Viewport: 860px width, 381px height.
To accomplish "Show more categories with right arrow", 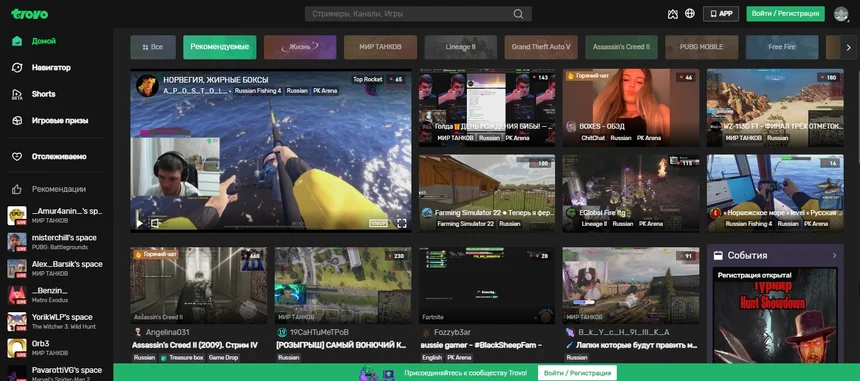I will pyautogui.click(x=848, y=47).
